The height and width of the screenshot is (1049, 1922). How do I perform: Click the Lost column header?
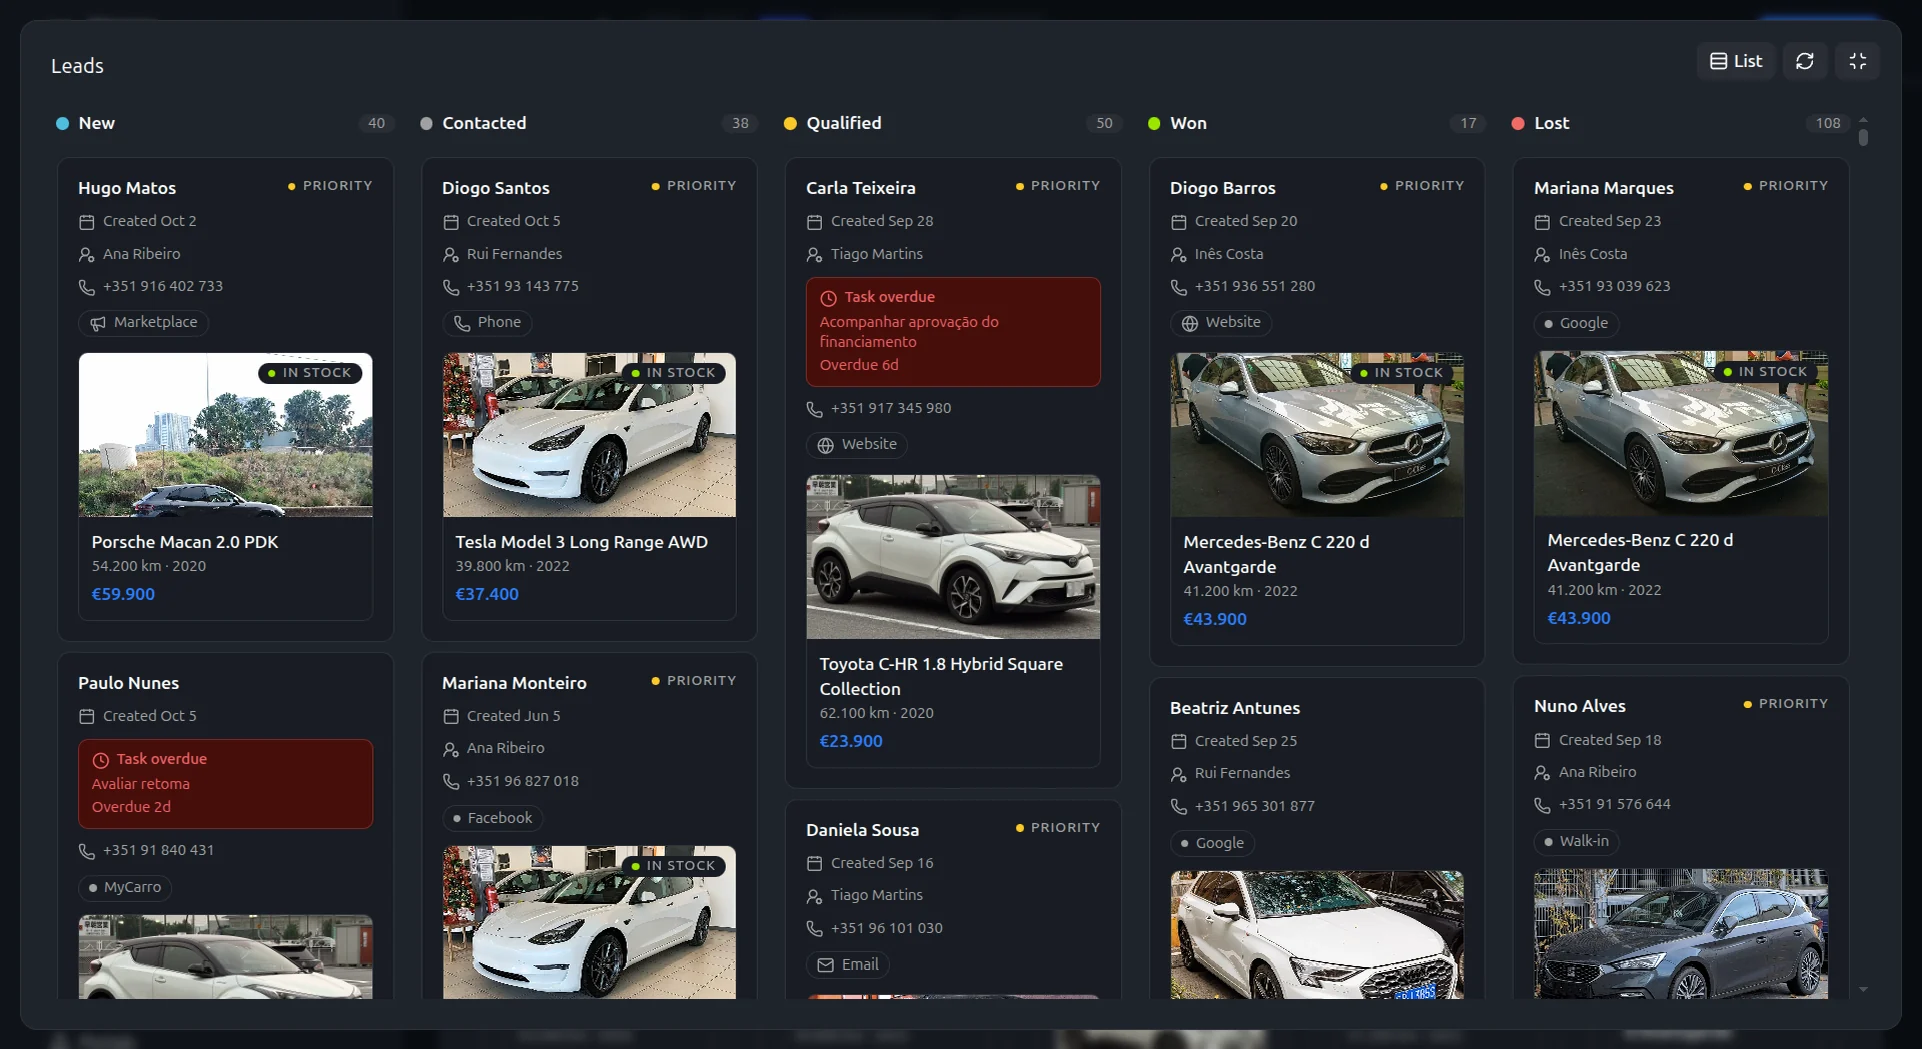1551,123
